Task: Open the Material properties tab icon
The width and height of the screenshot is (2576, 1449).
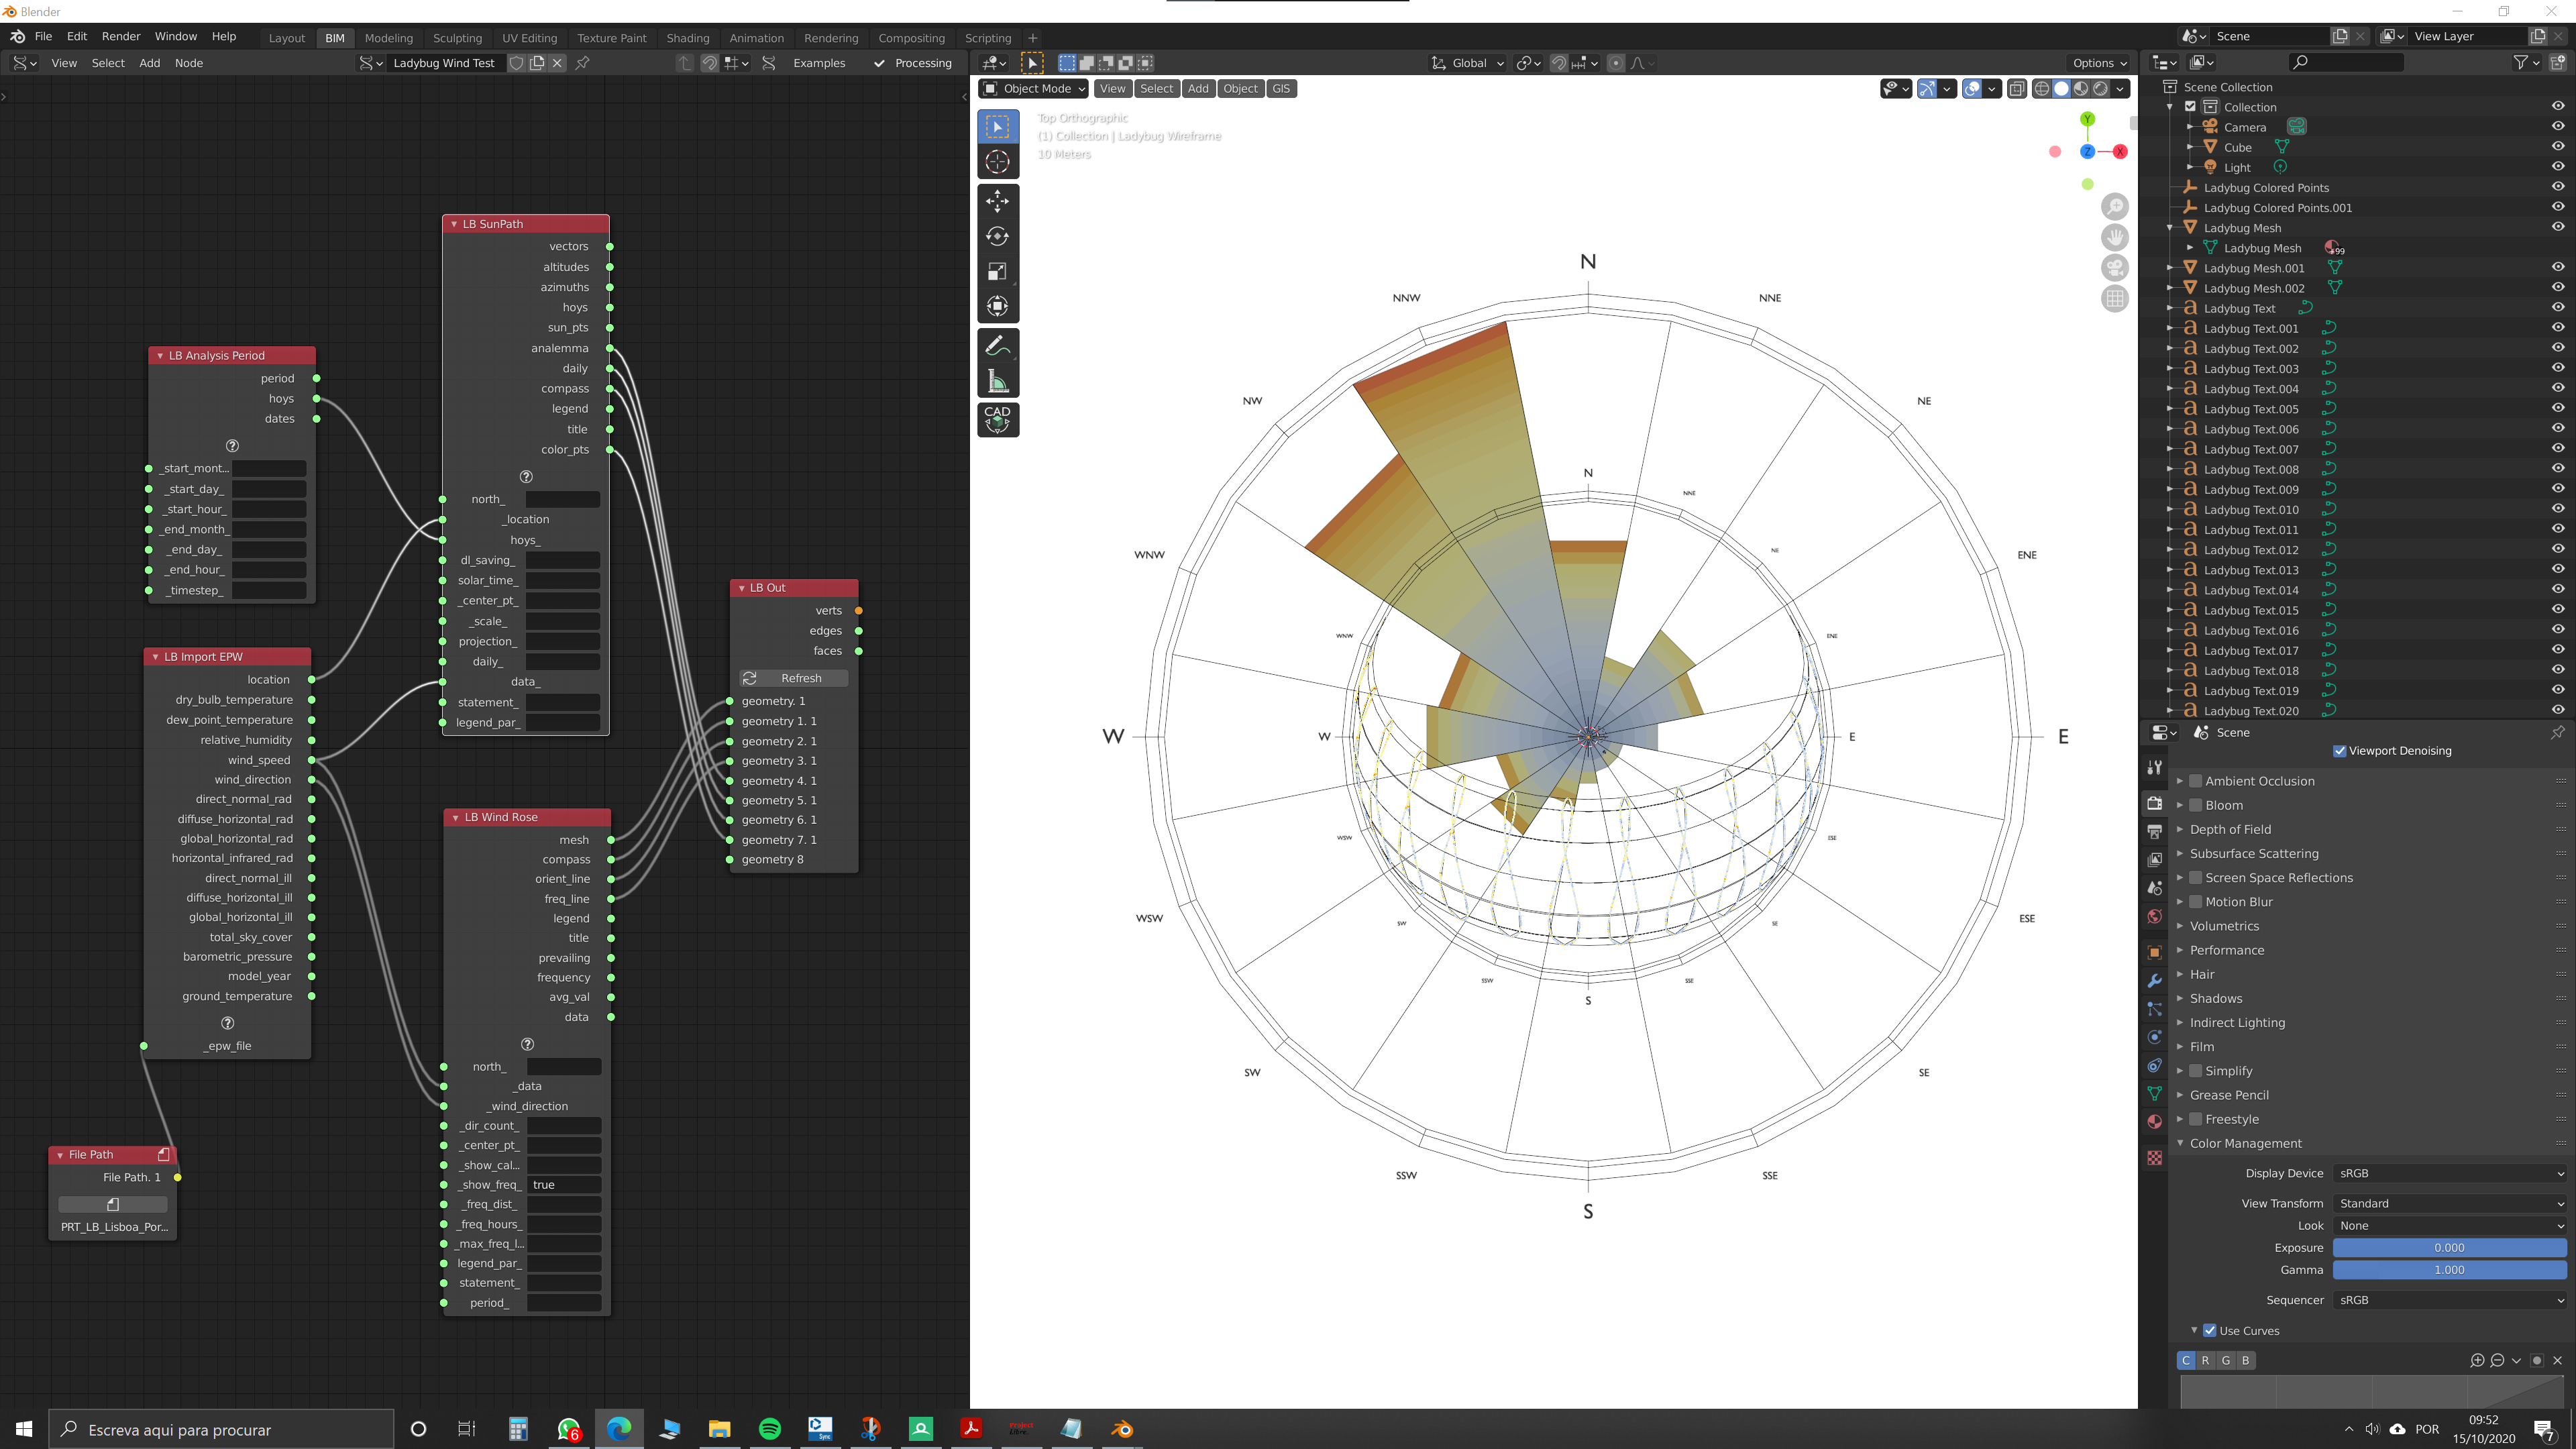Action: (x=2154, y=1122)
